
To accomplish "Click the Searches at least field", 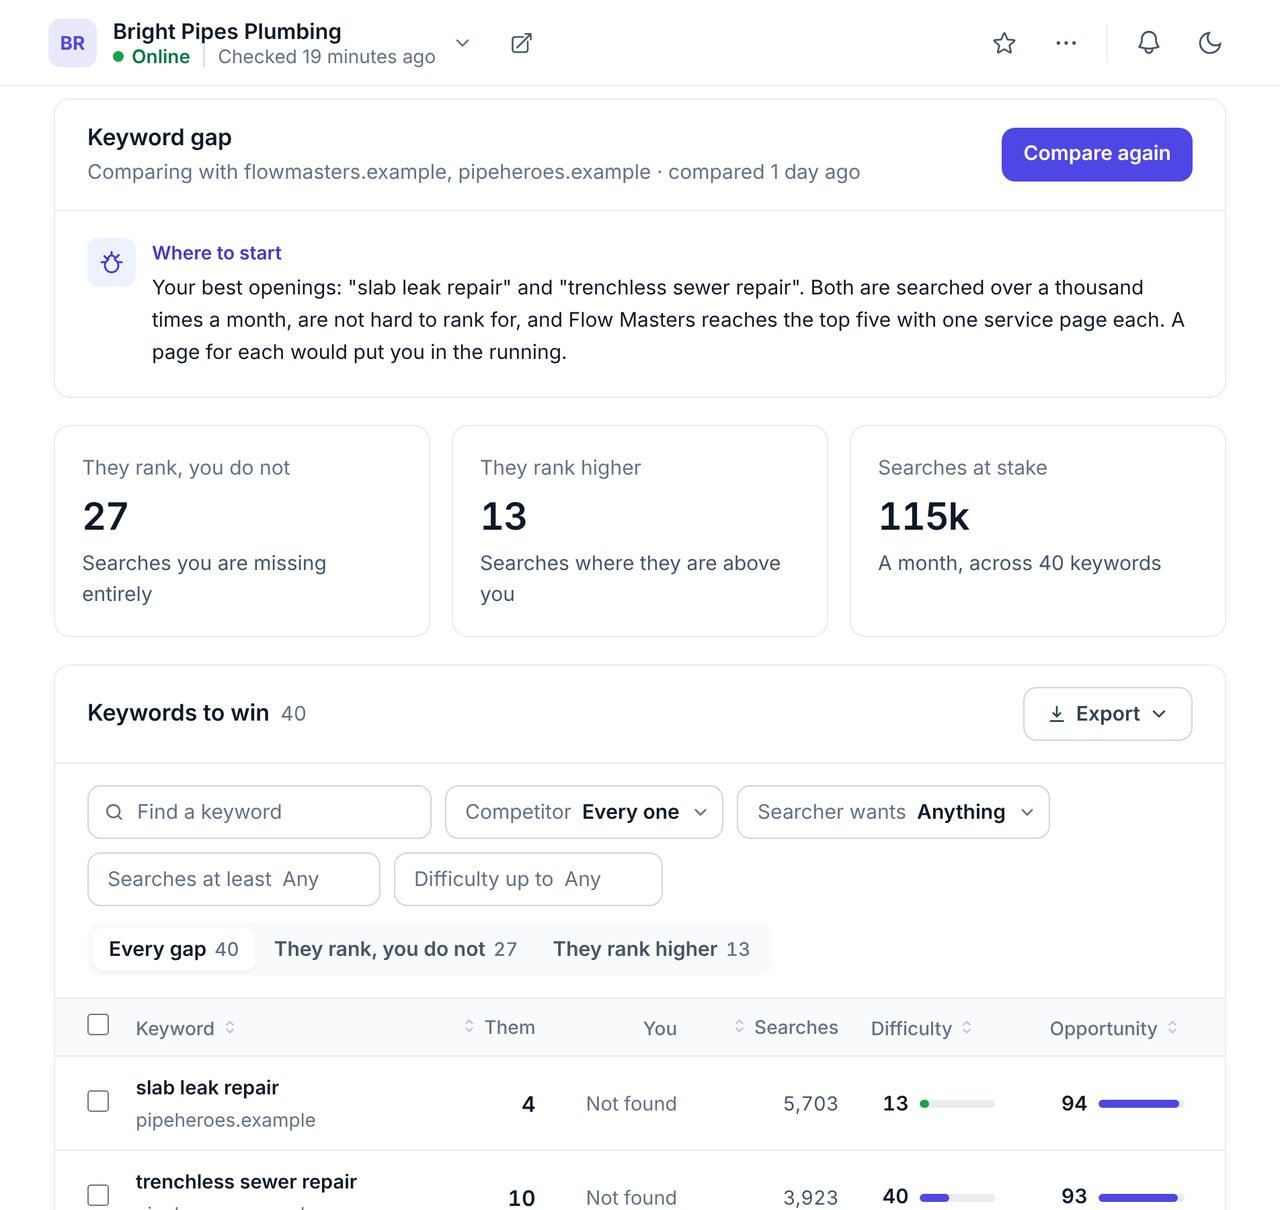I will tap(234, 879).
